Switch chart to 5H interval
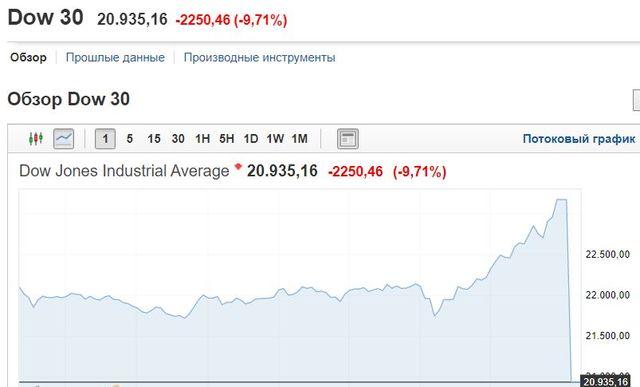The height and width of the screenshot is (387, 640). [227, 139]
